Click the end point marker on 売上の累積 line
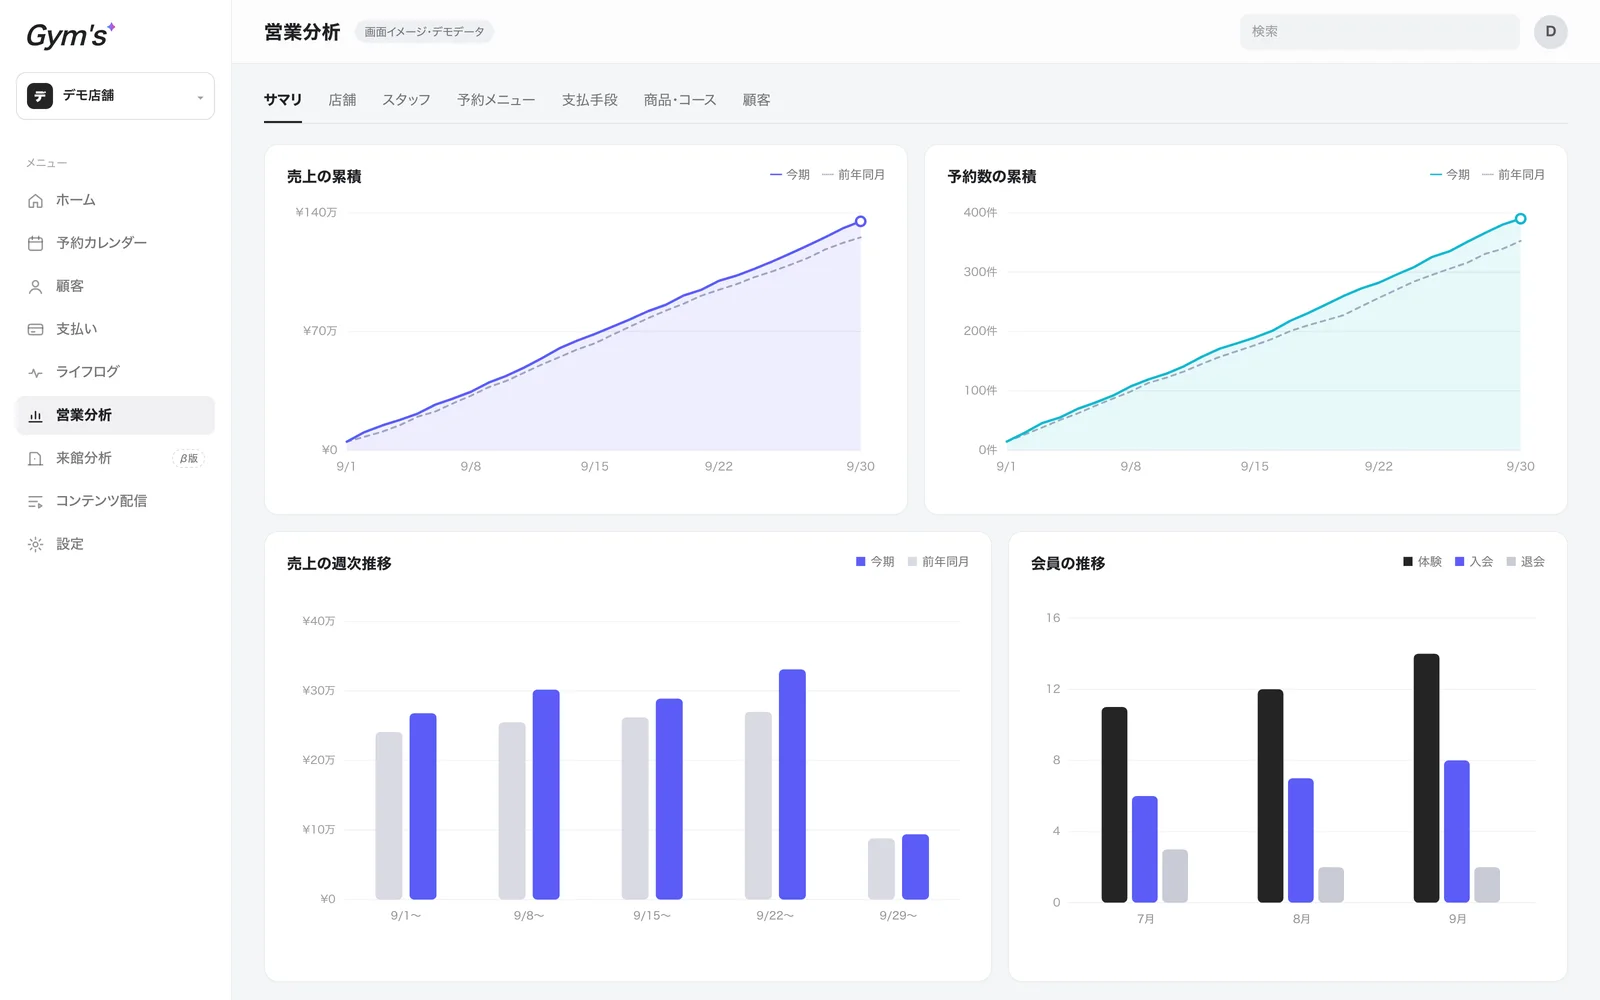 coord(860,221)
